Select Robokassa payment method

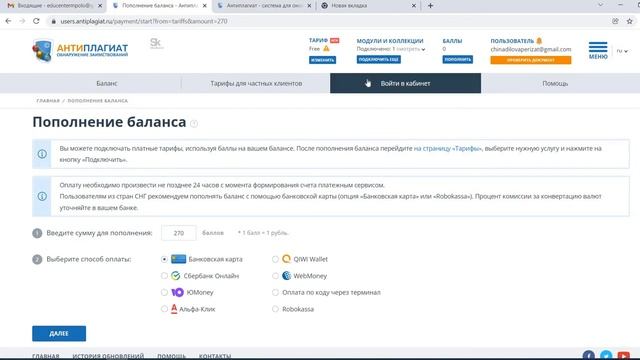275,309
